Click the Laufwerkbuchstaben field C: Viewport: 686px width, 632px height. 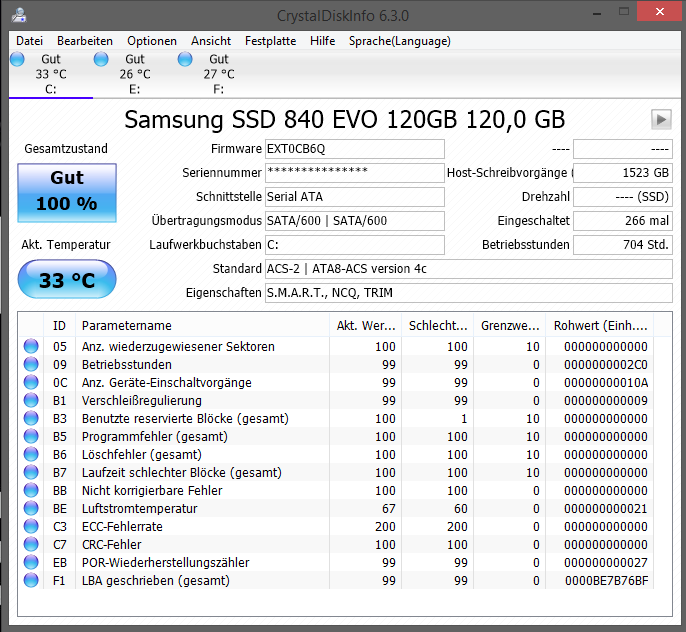[x=355, y=244]
